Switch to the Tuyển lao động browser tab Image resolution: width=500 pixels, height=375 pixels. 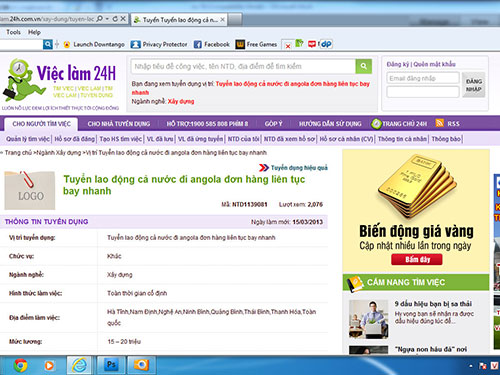click(178, 20)
